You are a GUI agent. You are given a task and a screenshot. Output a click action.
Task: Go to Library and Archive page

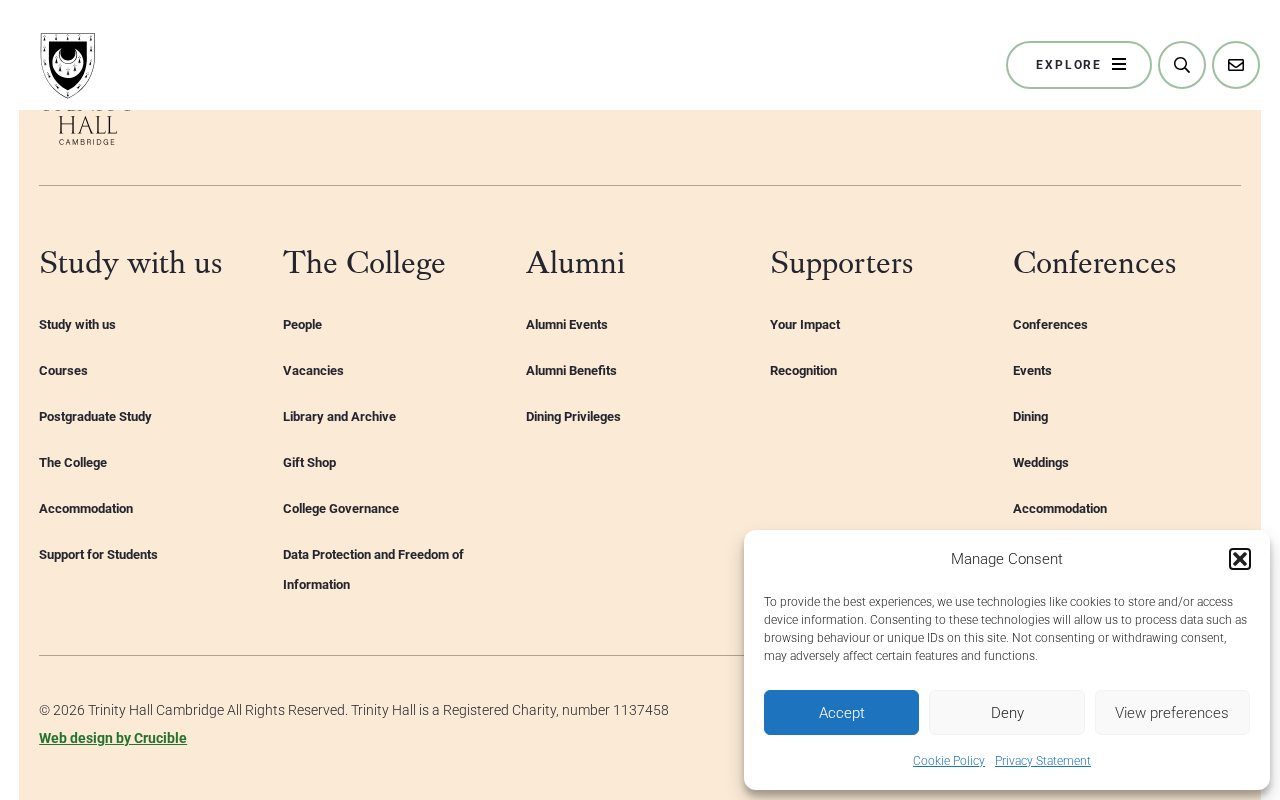click(x=339, y=417)
